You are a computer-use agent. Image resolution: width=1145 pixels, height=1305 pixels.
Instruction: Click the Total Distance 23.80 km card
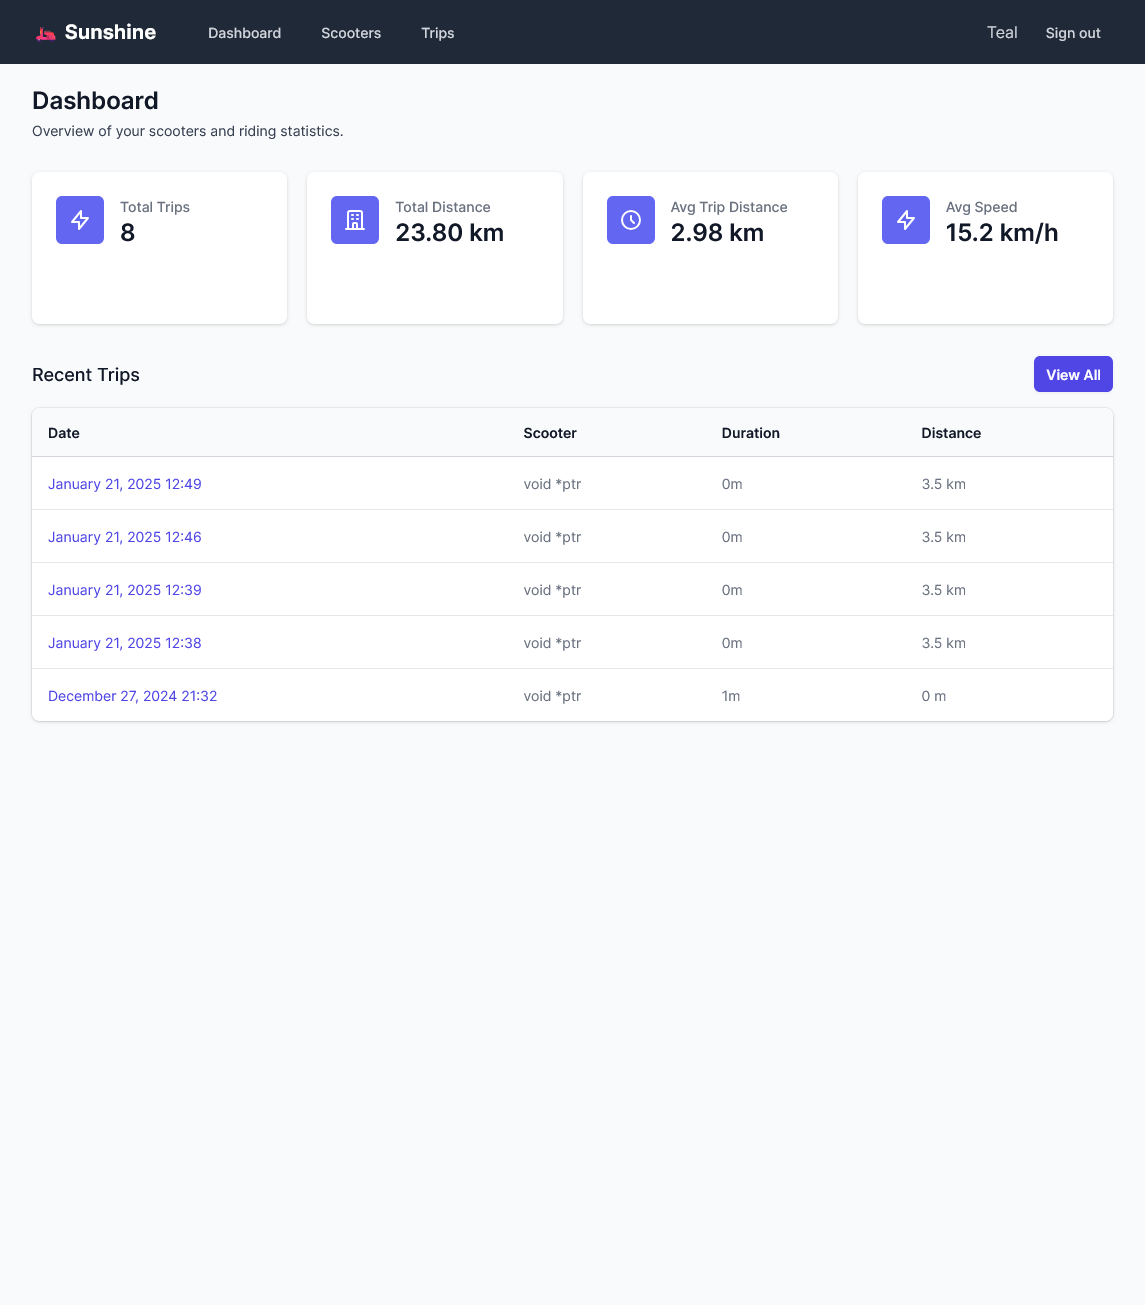435,248
